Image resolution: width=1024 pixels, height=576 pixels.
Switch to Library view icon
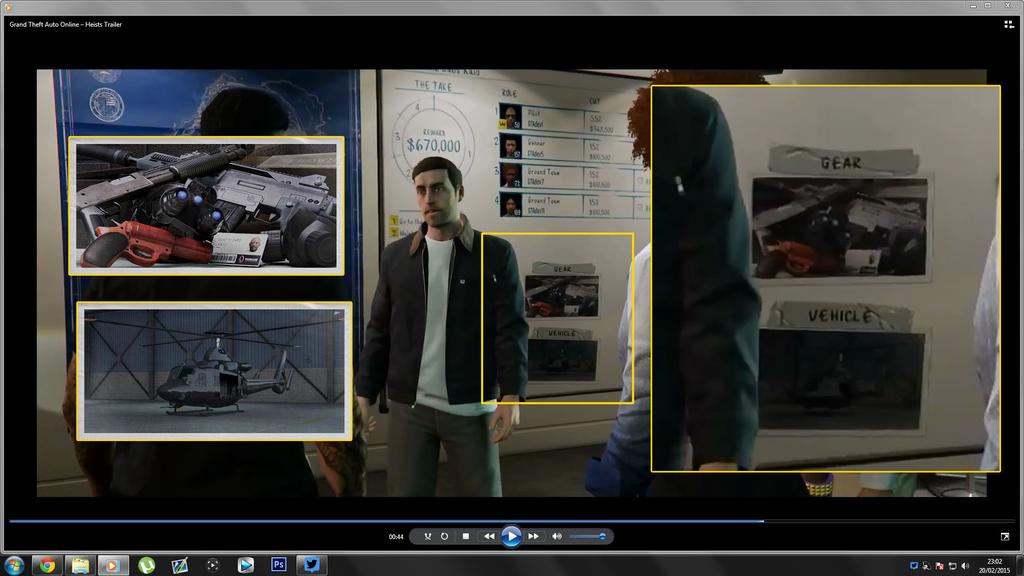coord(1009,24)
